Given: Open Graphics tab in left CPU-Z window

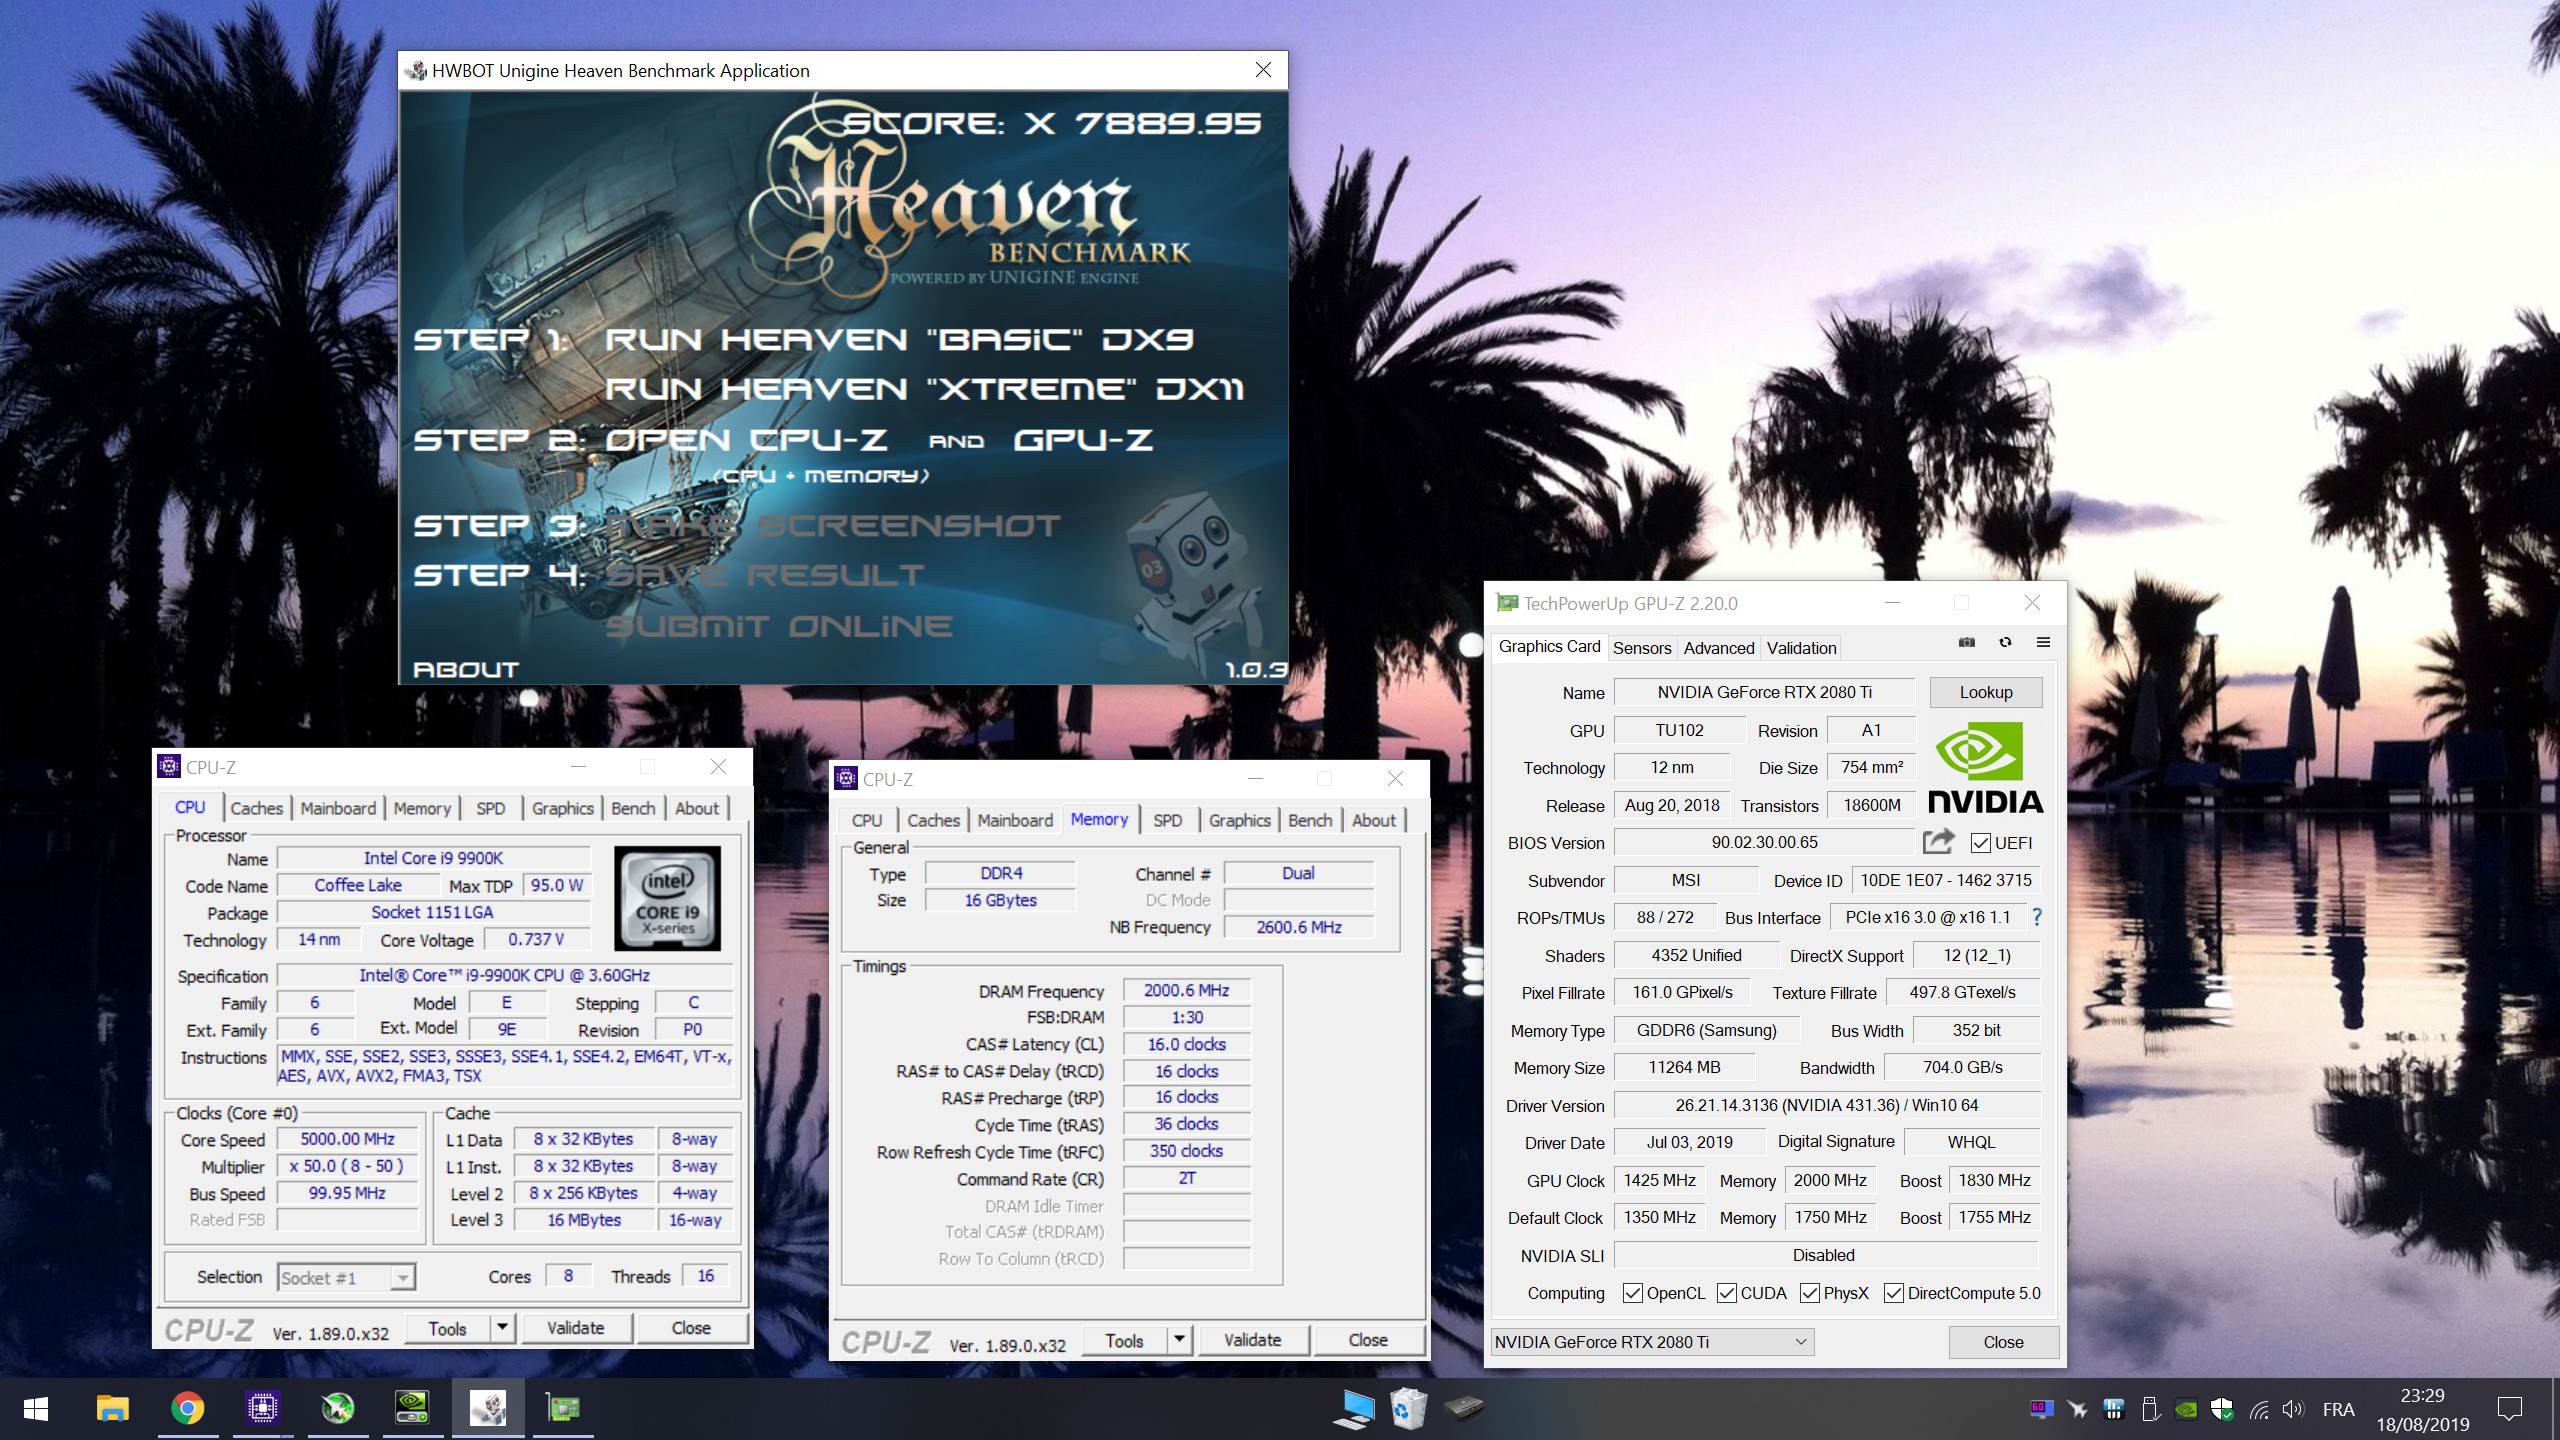Looking at the screenshot, I should pyautogui.click(x=562, y=808).
